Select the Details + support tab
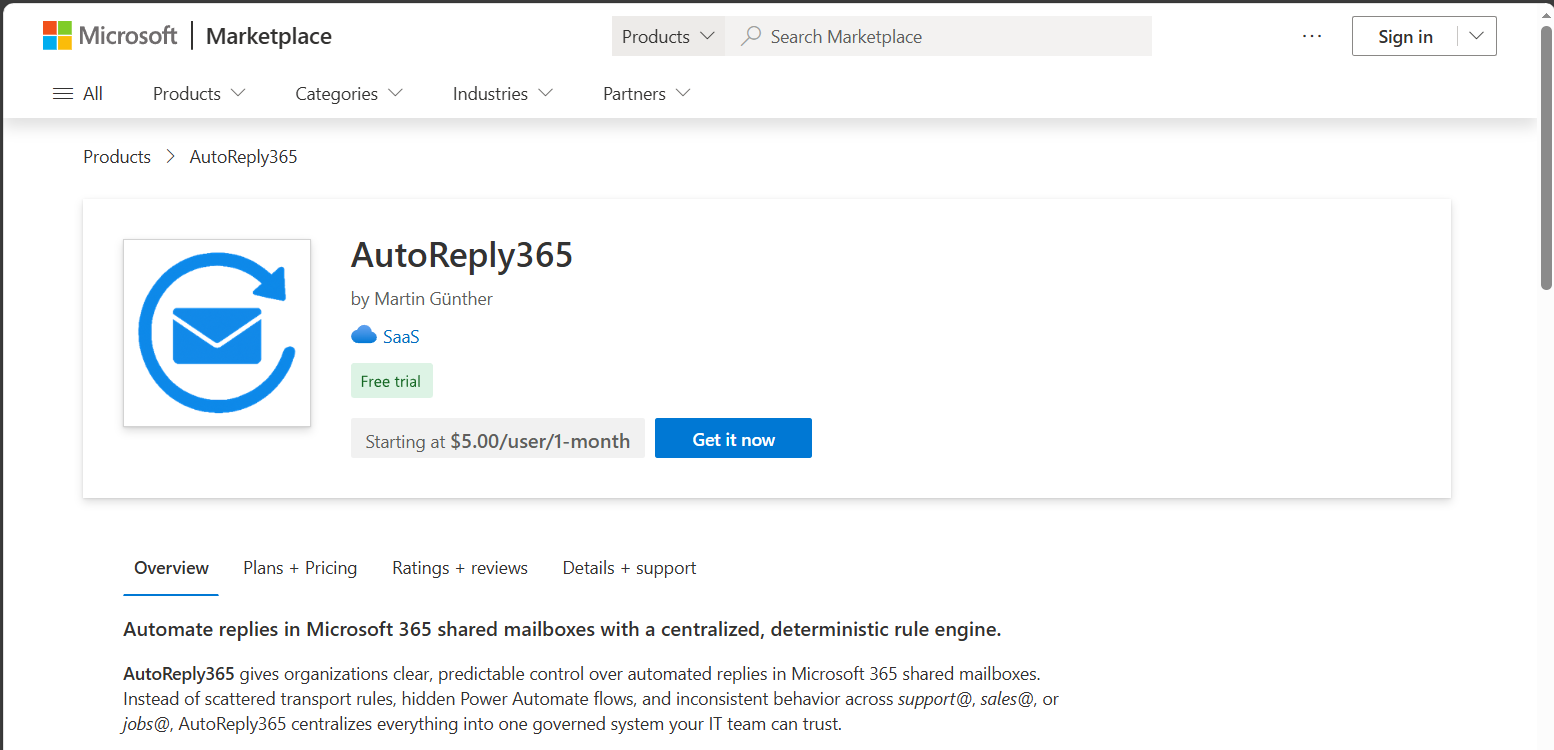 [x=629, y=568]
